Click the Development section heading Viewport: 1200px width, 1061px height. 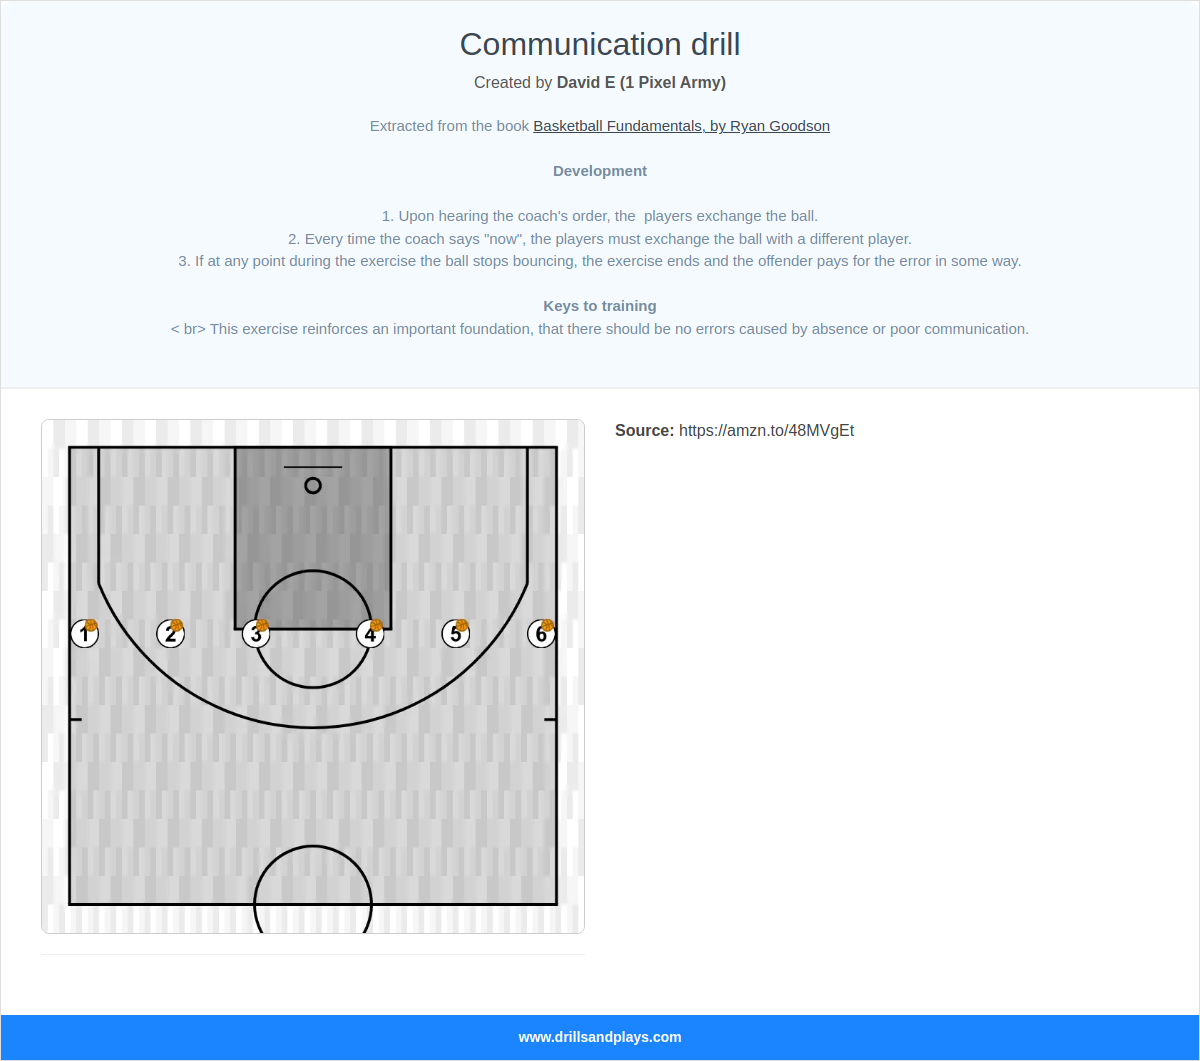click(x=600, y=171)
